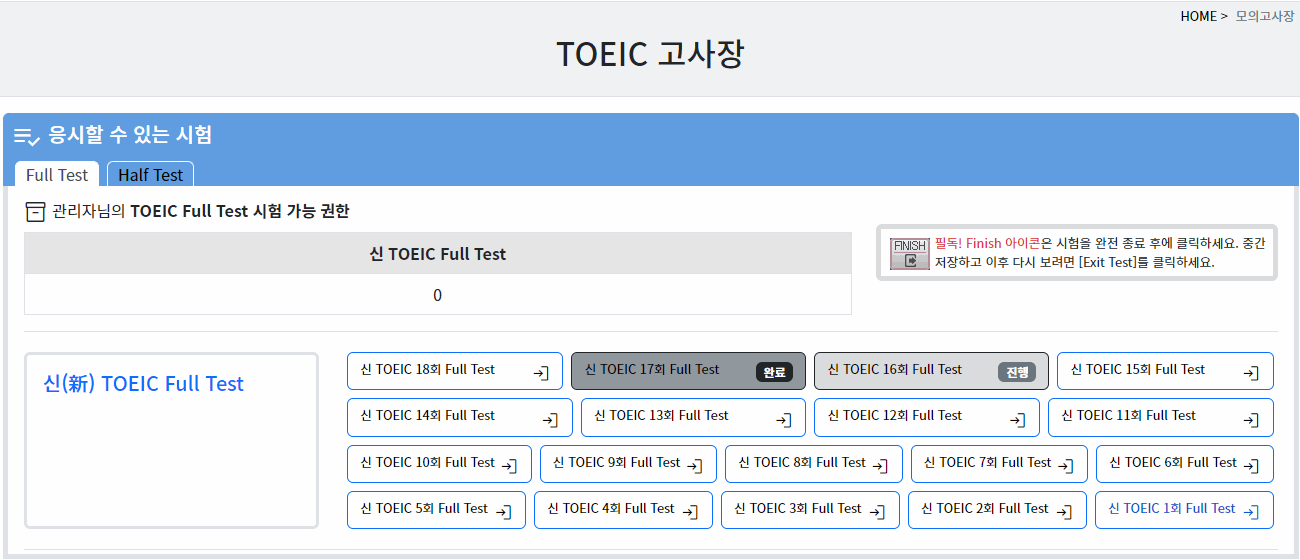Viewport: 1300px width, 560px height.
Task: Click the archive icon beside 관리자님
Action: pyautogui.click(x=36, y=211)
